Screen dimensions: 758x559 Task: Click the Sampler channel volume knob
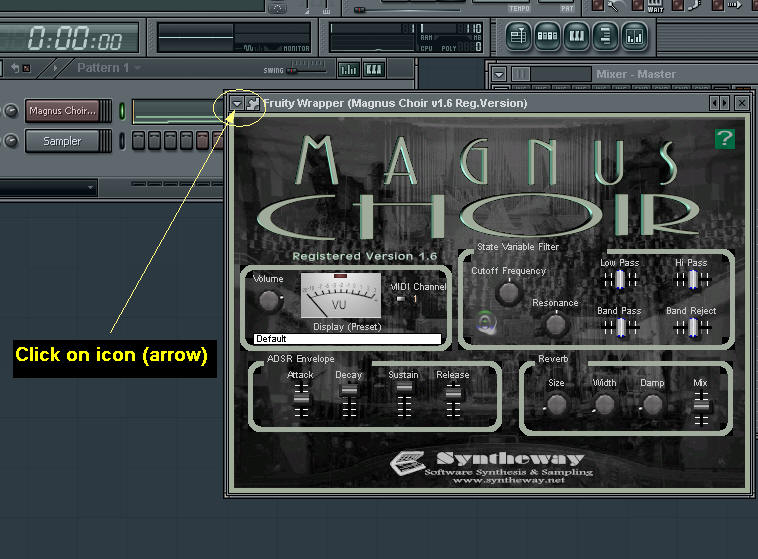coord(11,141)
